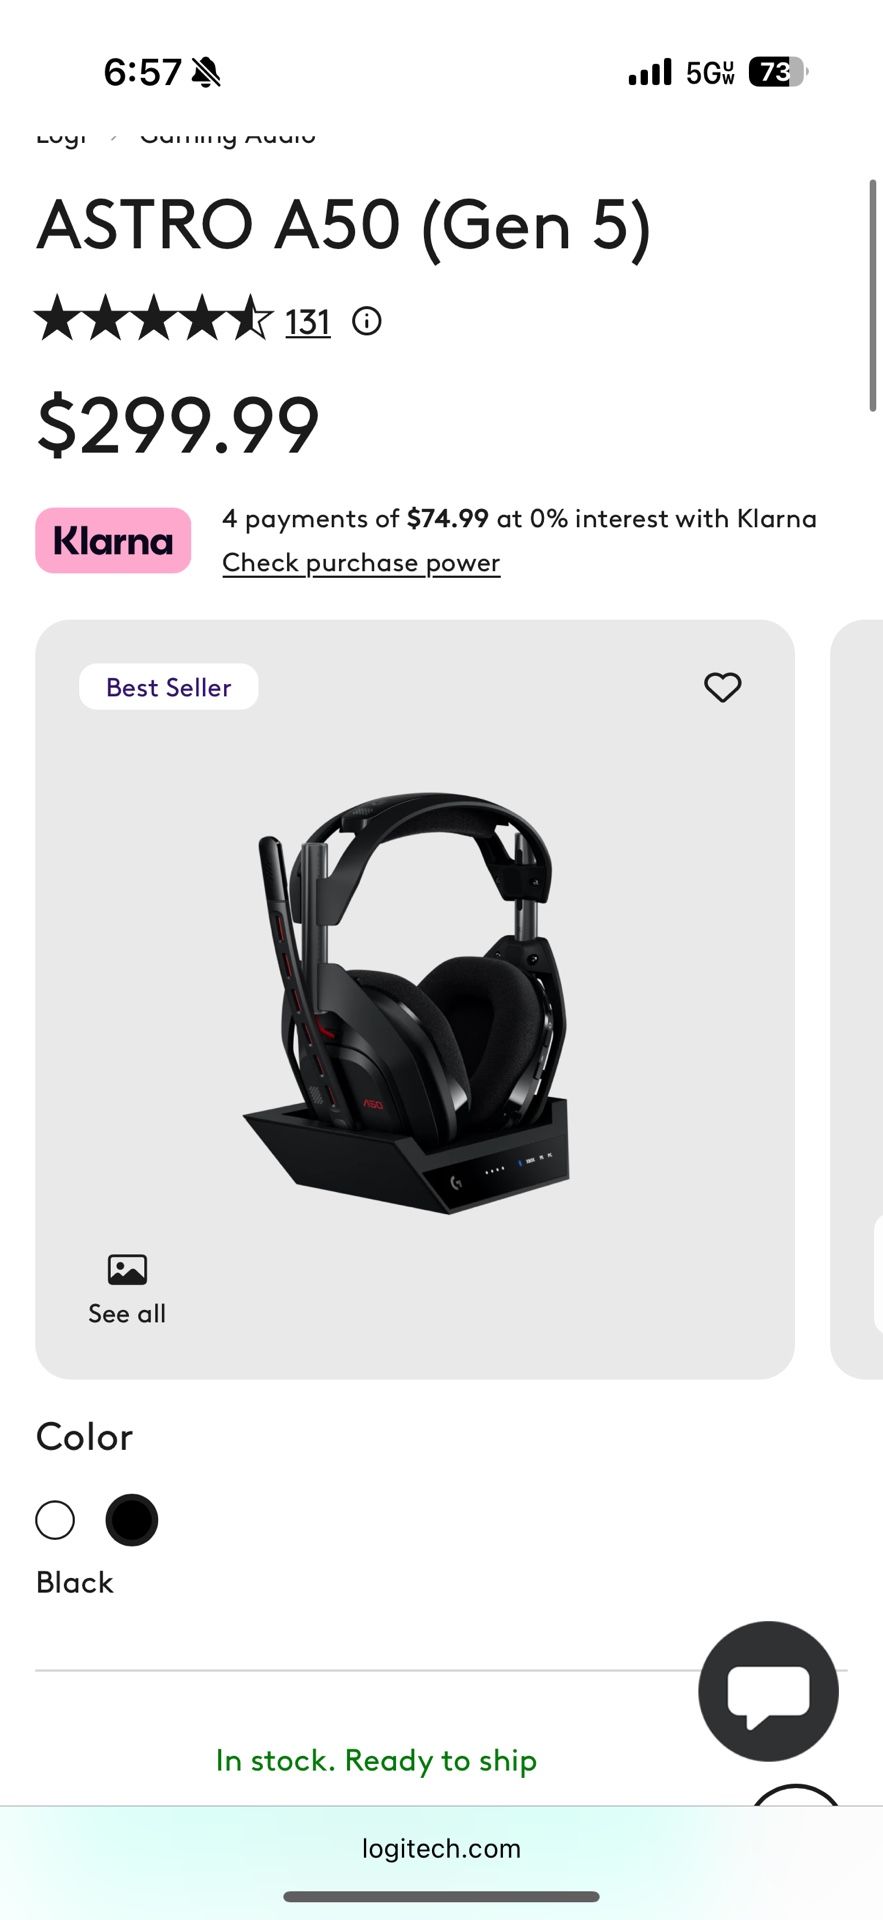Click the star rating graphic
The image size is (883, 1920).
pyautogui.click(x=154, y=320)
